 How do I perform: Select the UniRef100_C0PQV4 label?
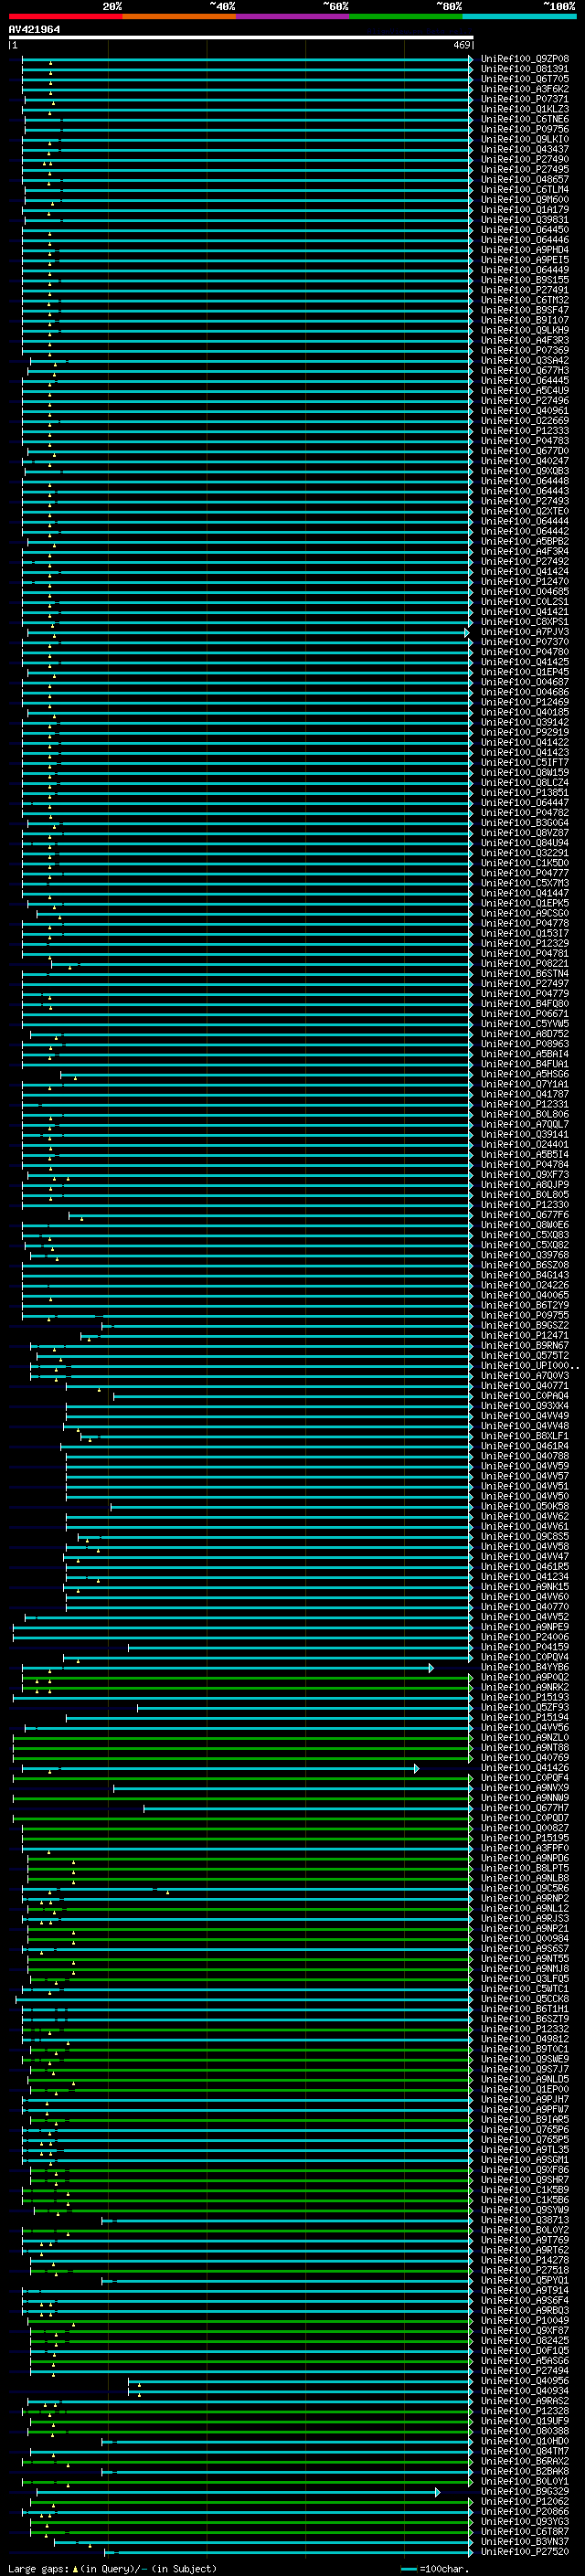524,1657
